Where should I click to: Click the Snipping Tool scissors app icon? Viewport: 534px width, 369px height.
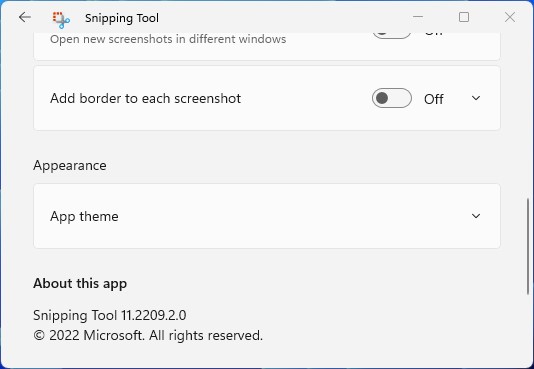pyautogui.click(x=61, y=20)
